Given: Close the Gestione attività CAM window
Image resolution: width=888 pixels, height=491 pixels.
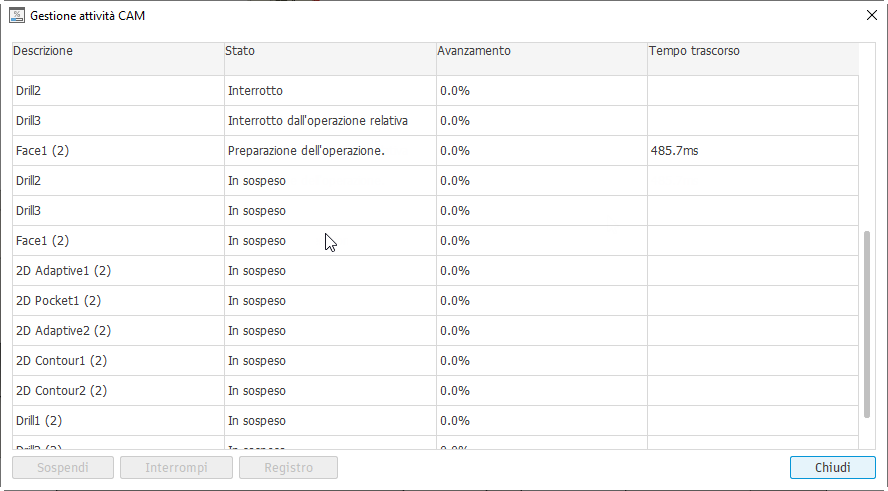Looking at the screenshot, I should (869, 16).
